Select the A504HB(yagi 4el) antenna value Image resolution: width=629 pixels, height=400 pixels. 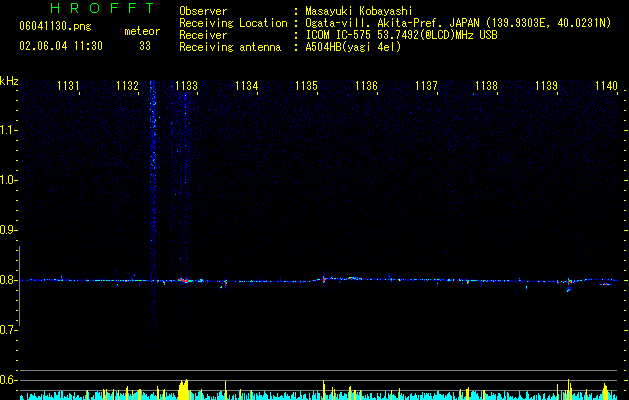(x=353, y=47)
